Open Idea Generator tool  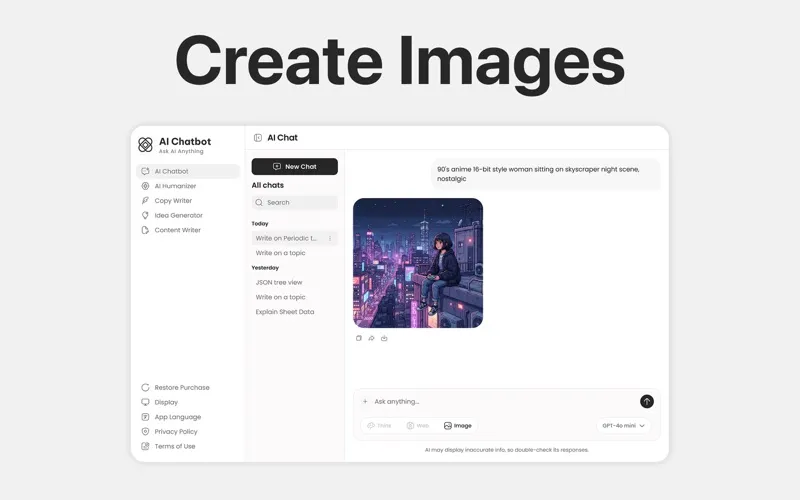click(x=179, y=215)
